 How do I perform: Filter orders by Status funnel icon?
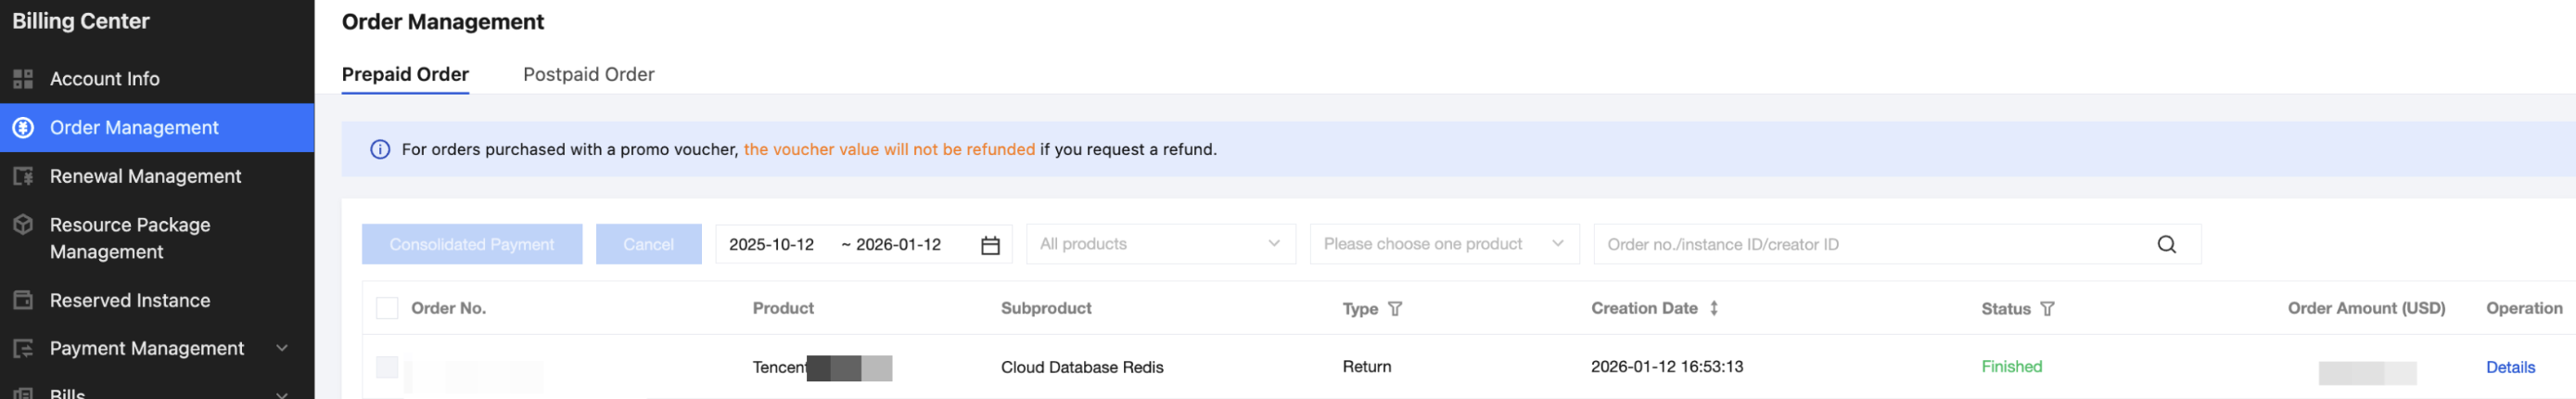click(2047, 309)
